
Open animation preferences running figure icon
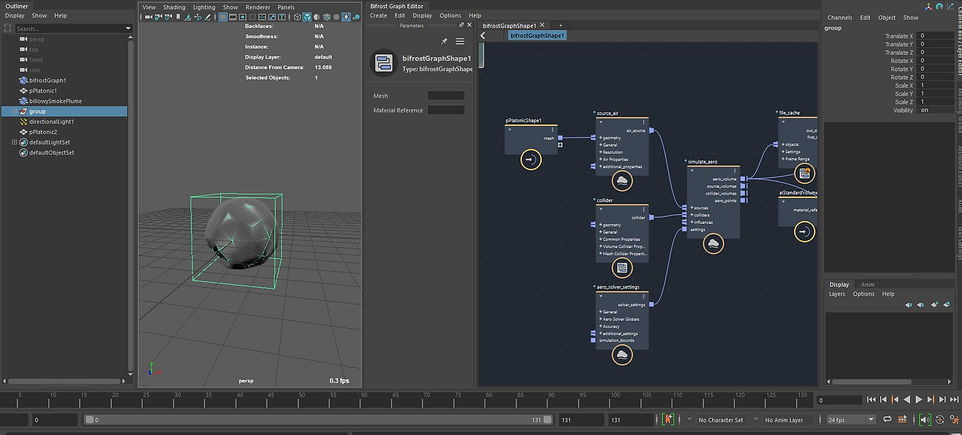(x=955, y=419)
